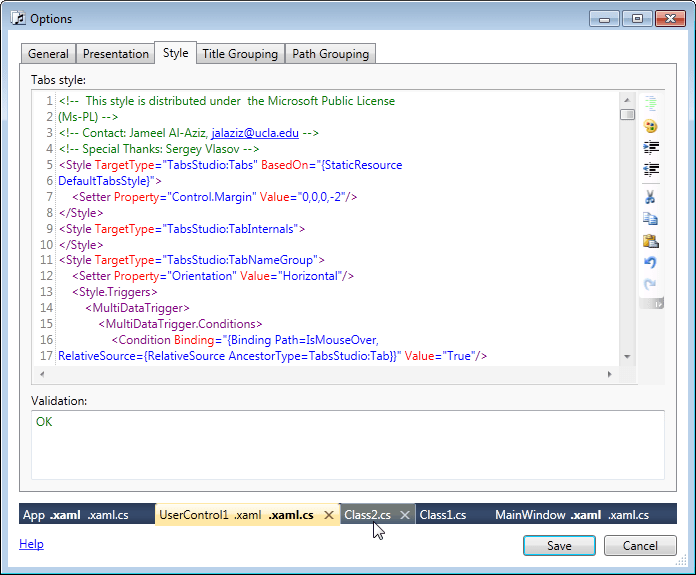Click MainWindow .xaml.cs extension in preview
The image size is (696, 575).
[x=629, y=515]
